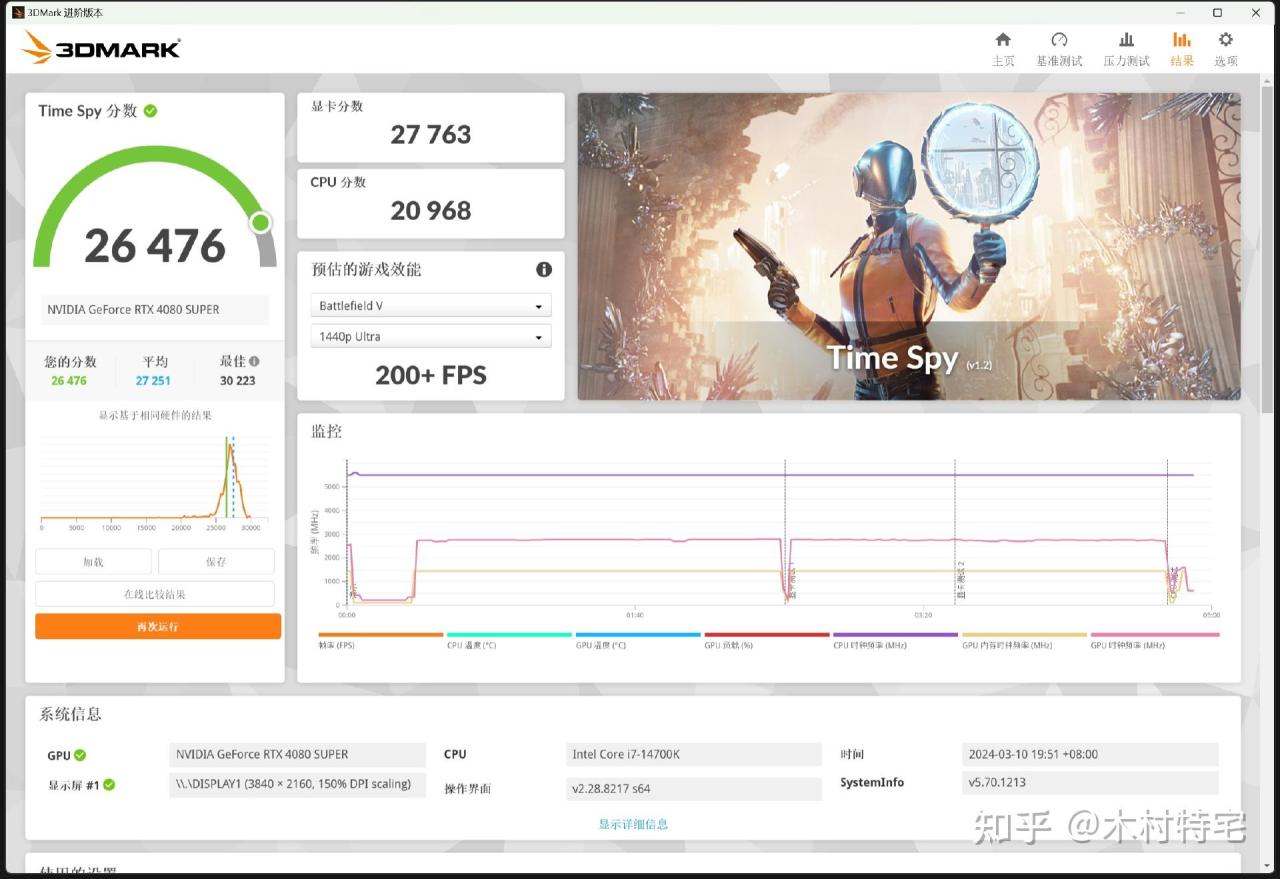
Task: Maximize the 3DMark window
Action: (1217, 13)
